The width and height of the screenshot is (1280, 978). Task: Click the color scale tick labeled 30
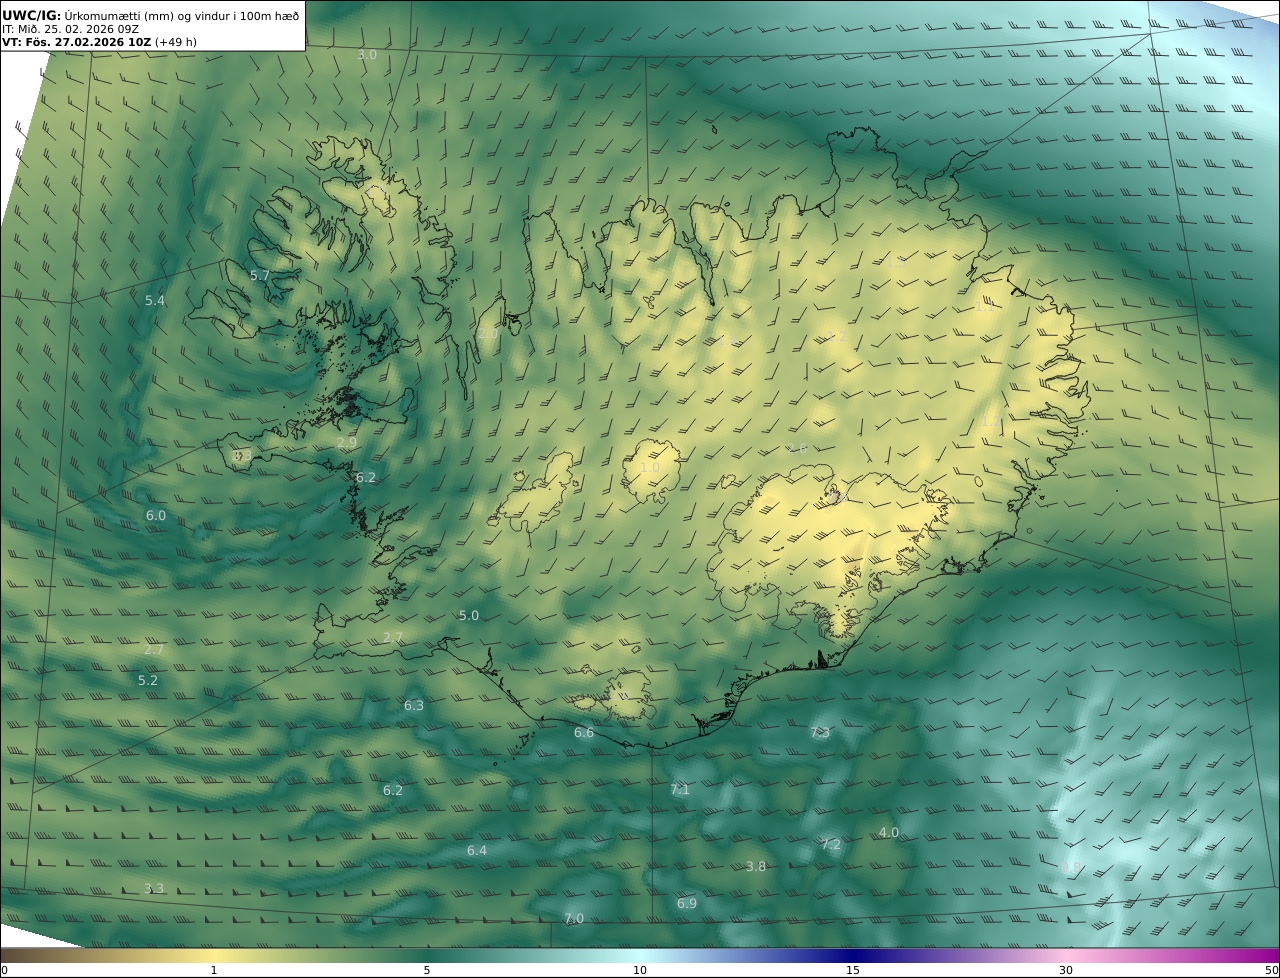coord(1066,970)
